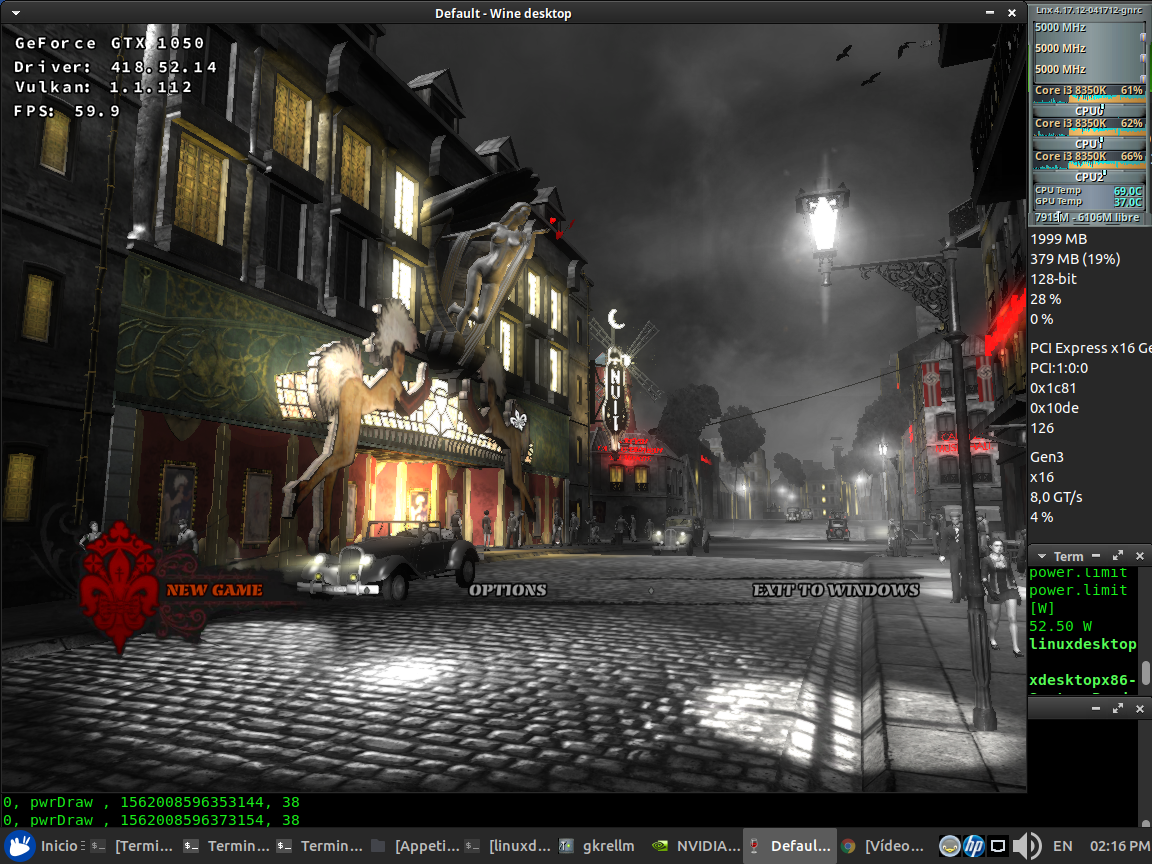This screenshot has height=864, width=1152.
Task: Open the [Vídeo... Chrome taskbar entry
Action: (x=885, y=846)
